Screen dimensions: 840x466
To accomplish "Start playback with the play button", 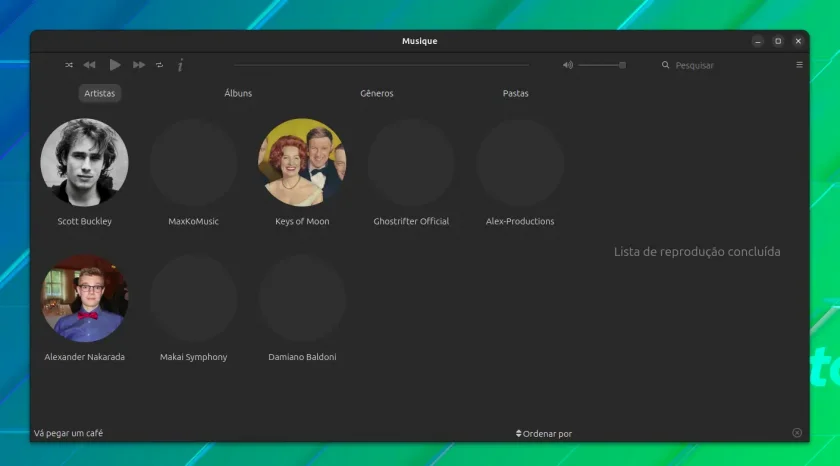I will pos(115,65).
